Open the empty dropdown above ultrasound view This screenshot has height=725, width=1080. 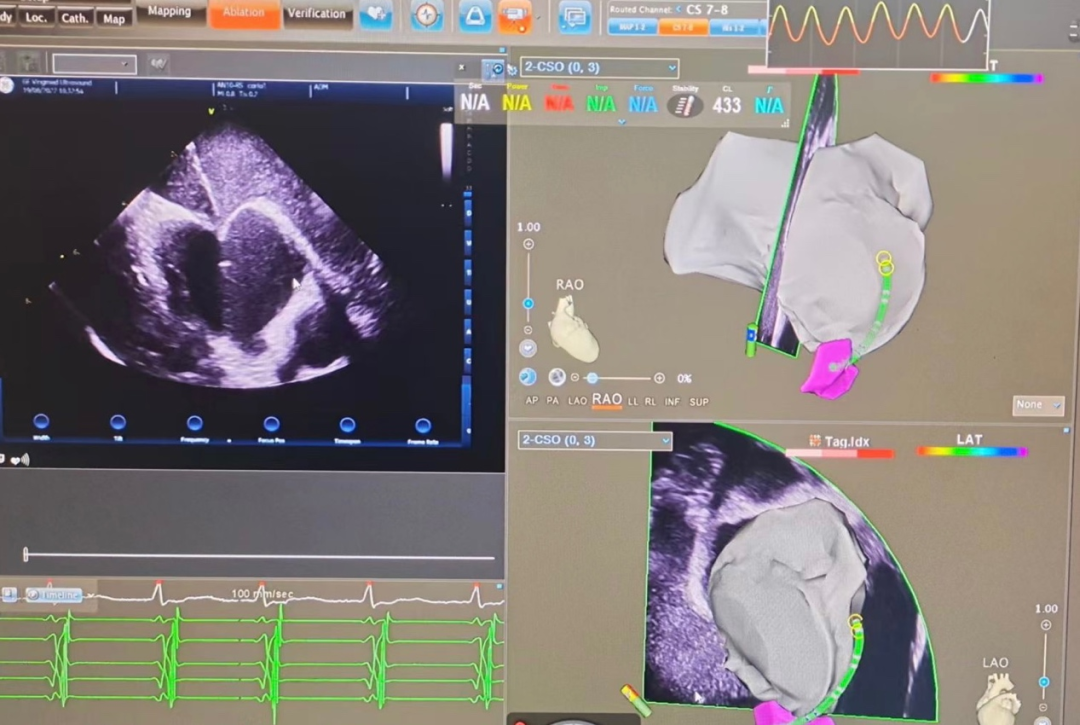tap(94, 64)
